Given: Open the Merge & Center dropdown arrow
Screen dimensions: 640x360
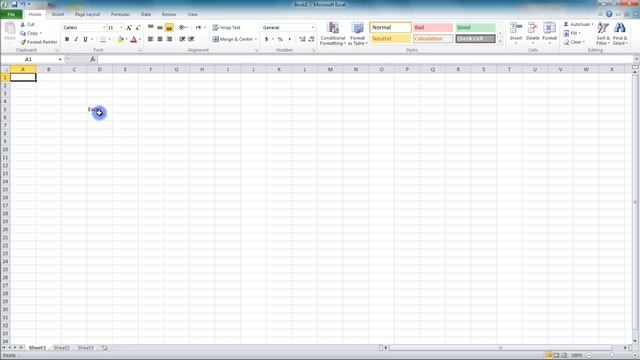Looking at the screenshot, I should (256, 39).
